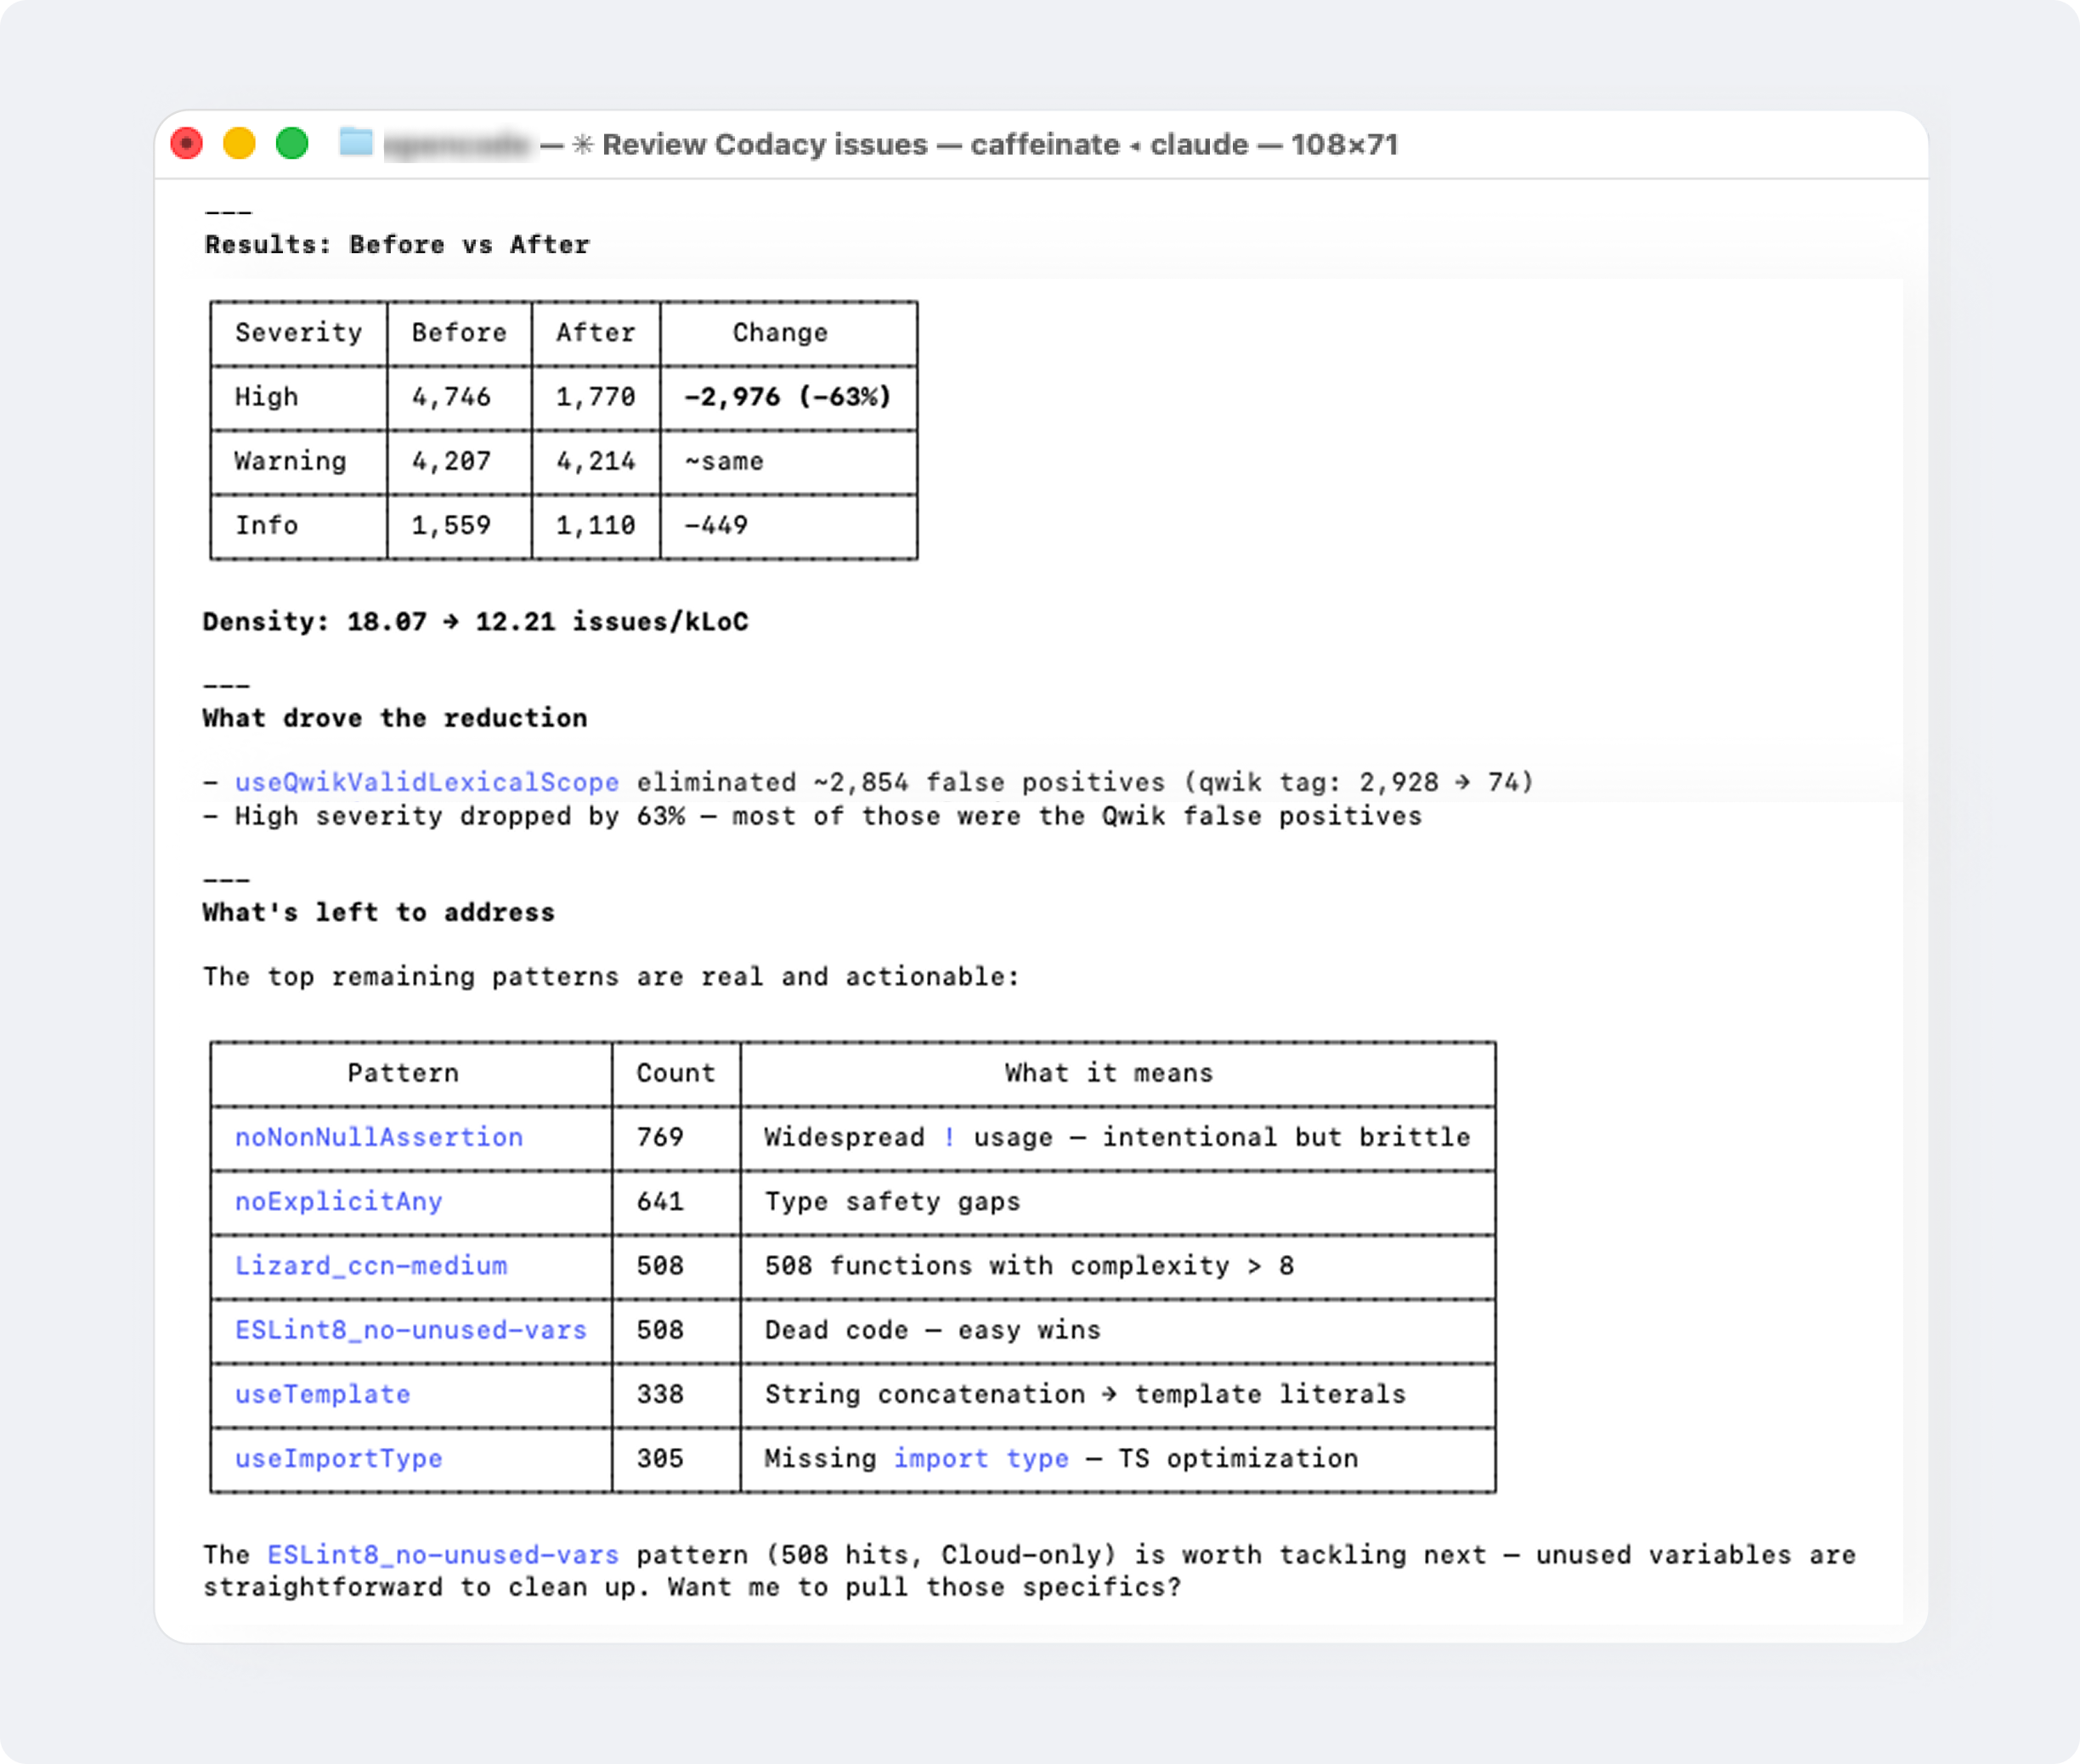Close the terminal window with the red button
This screenshot has width=2080, height=1764.
(x=187, y=144)
